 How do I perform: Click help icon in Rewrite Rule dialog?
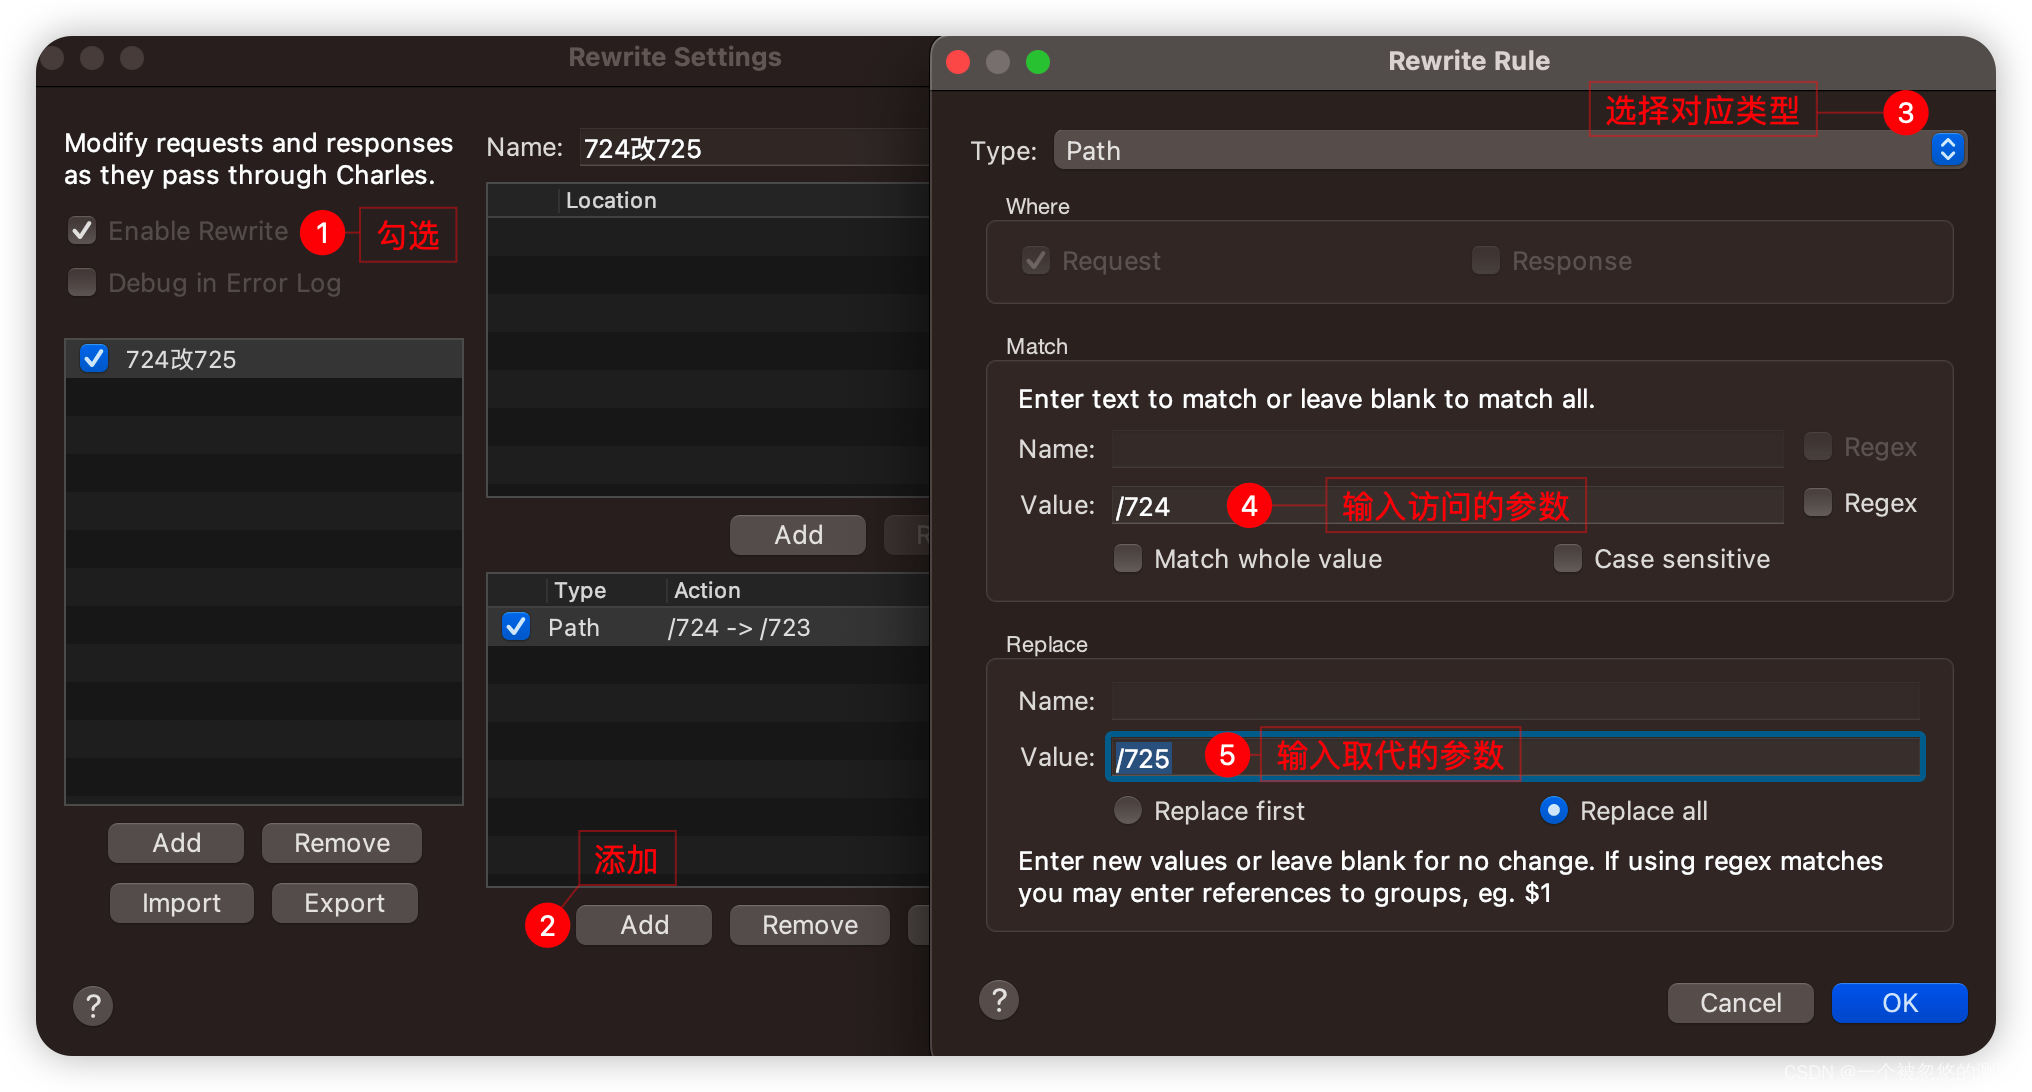coord(998,1000)
